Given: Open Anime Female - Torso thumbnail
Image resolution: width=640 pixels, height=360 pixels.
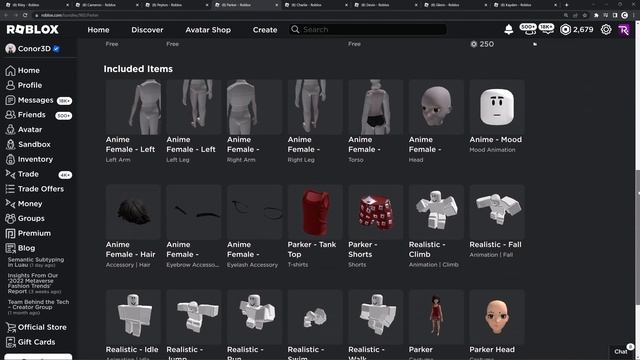Looking at the screenshot, I should click(376, 107).
